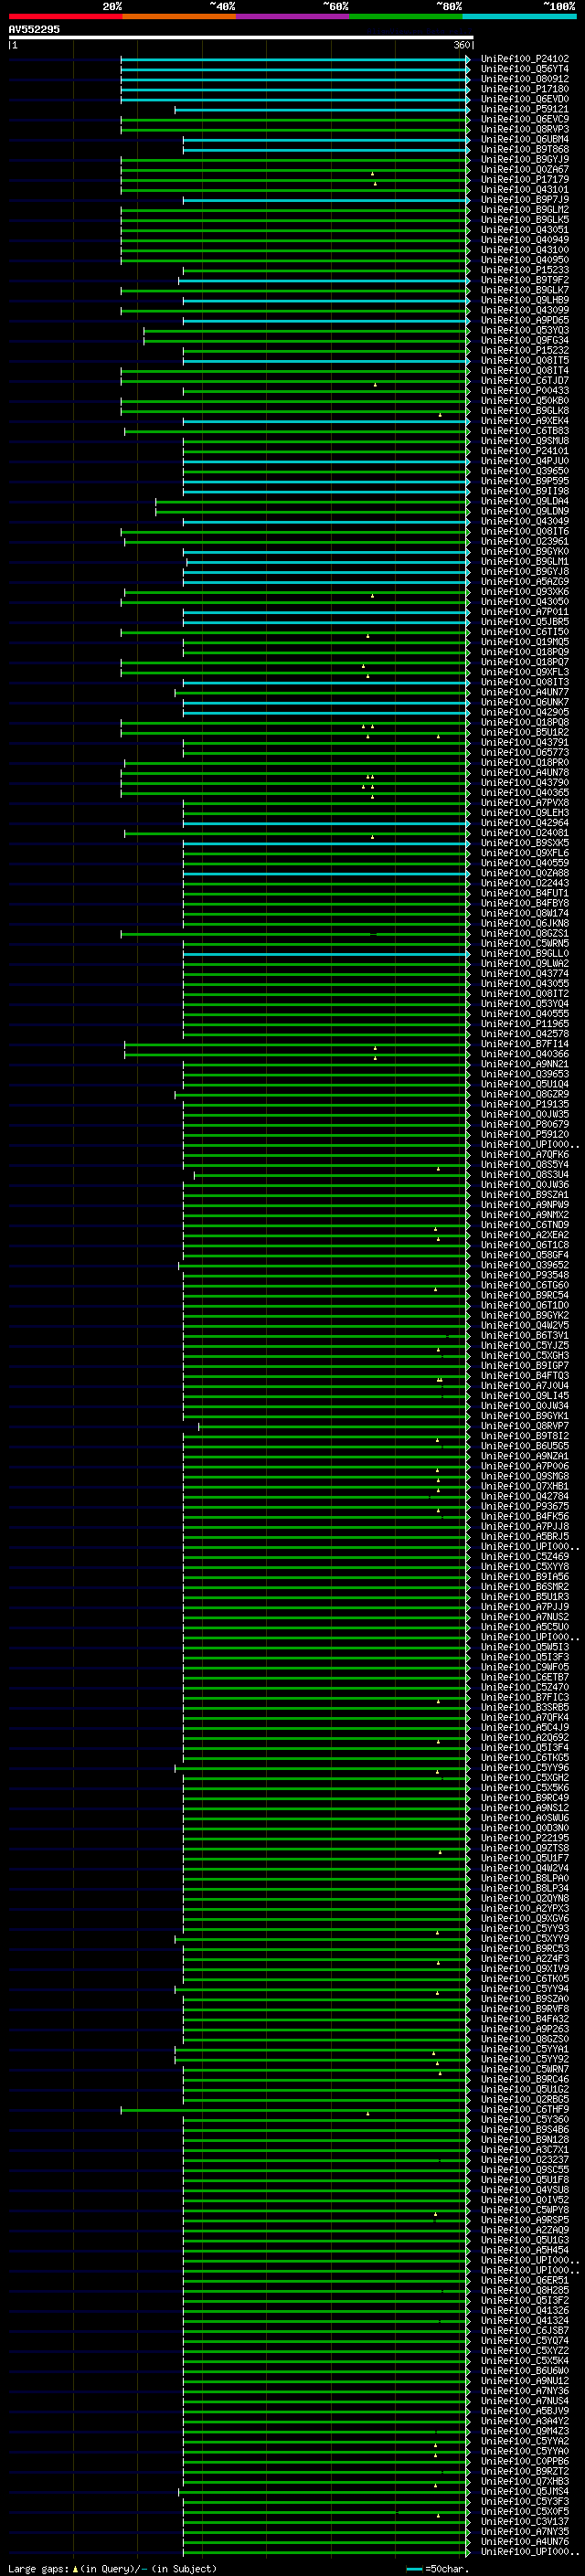585x2576 pixels.
Task: Click the cyan alignment bar for UniRef100_P24102
Action: 295,59
